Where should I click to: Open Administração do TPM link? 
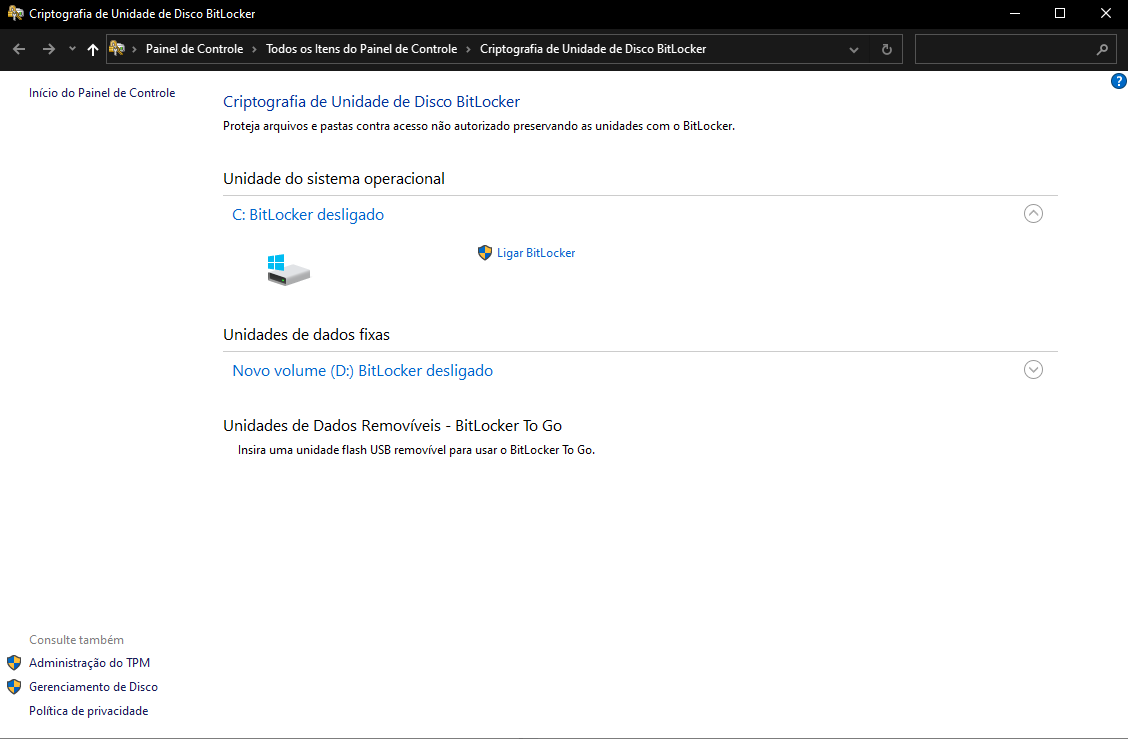89,663
